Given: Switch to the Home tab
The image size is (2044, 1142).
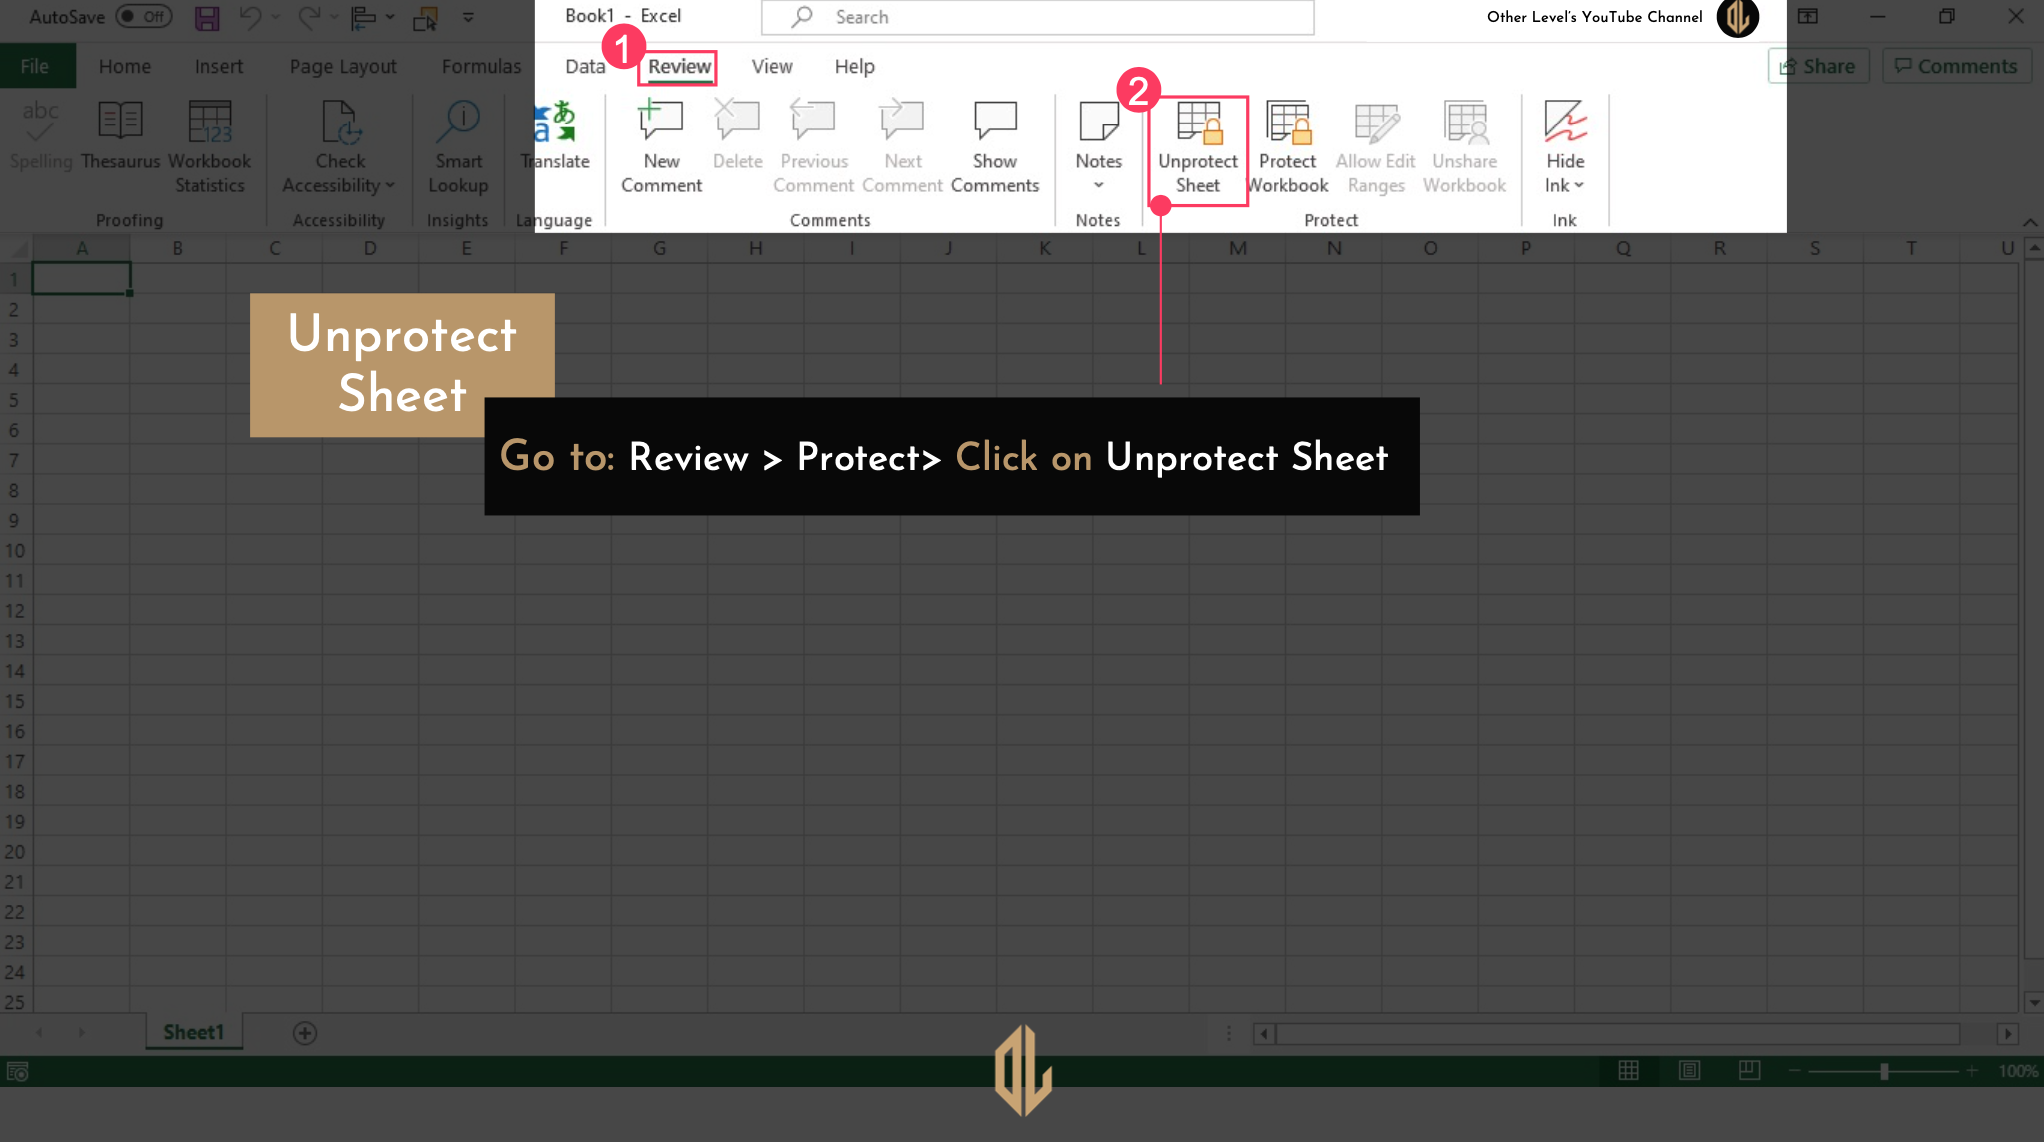Looking at the screenshot, I should coord(125,66).
